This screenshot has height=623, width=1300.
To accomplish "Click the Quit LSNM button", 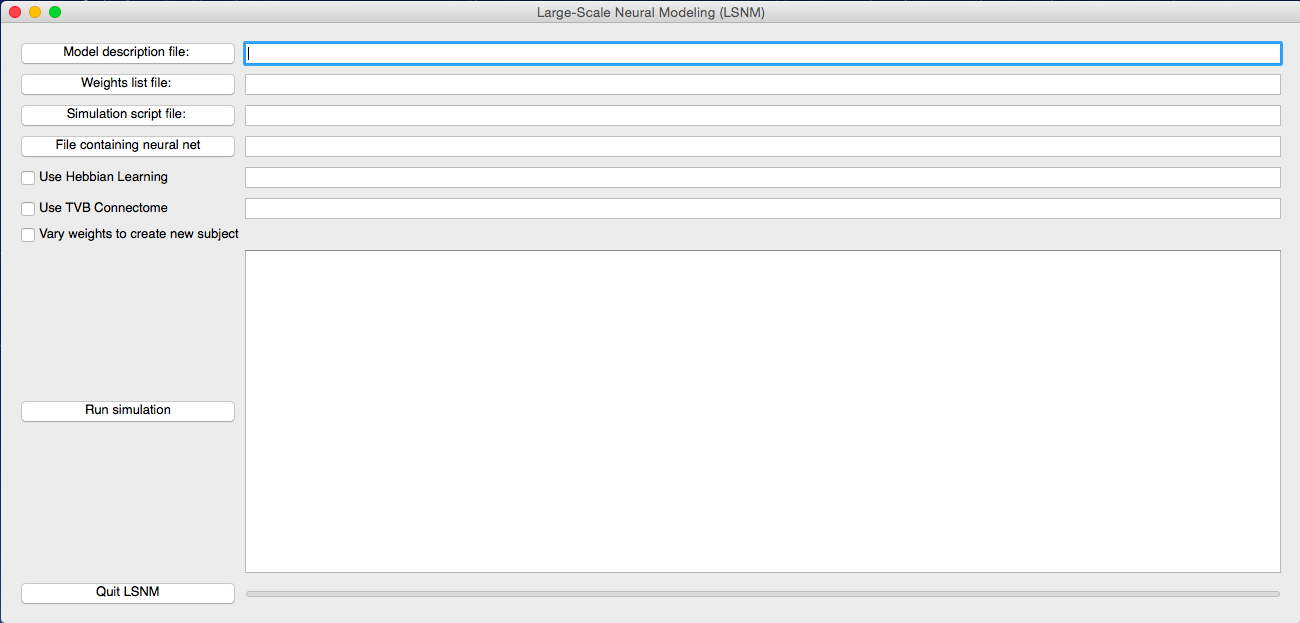I will click(x=128, y=593).
